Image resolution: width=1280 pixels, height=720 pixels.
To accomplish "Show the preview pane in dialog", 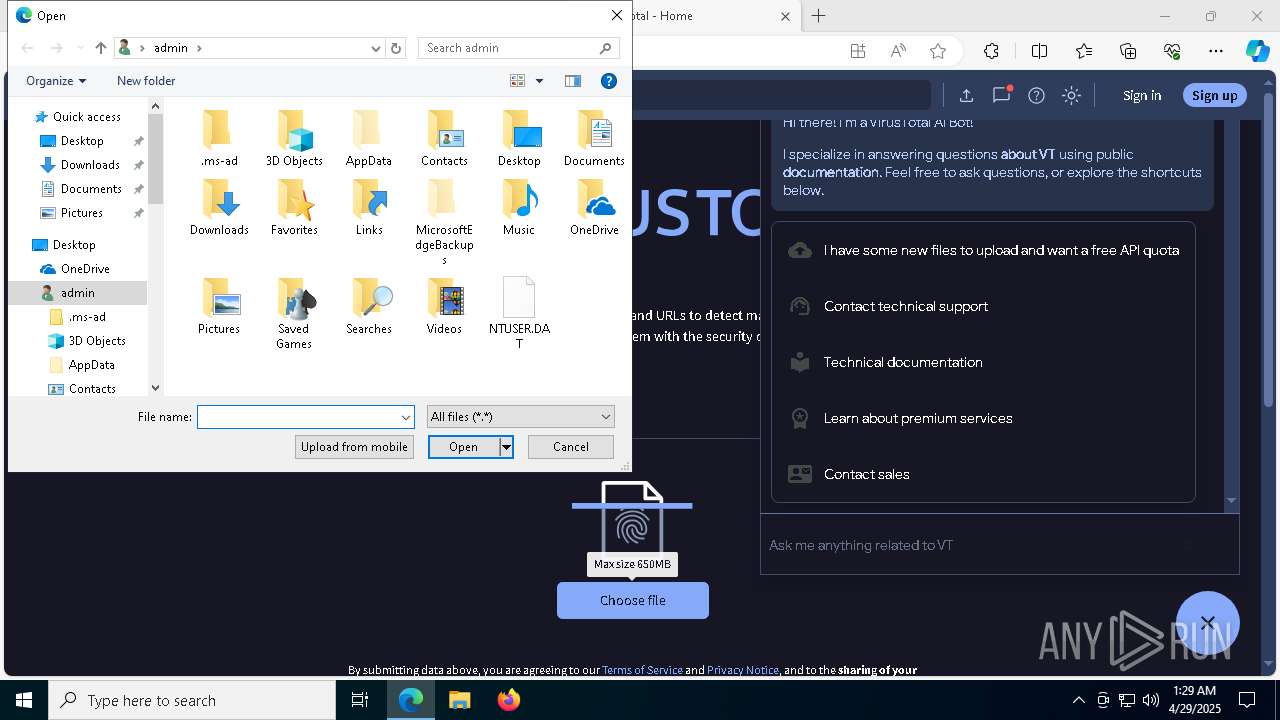I will click(573, 81).
